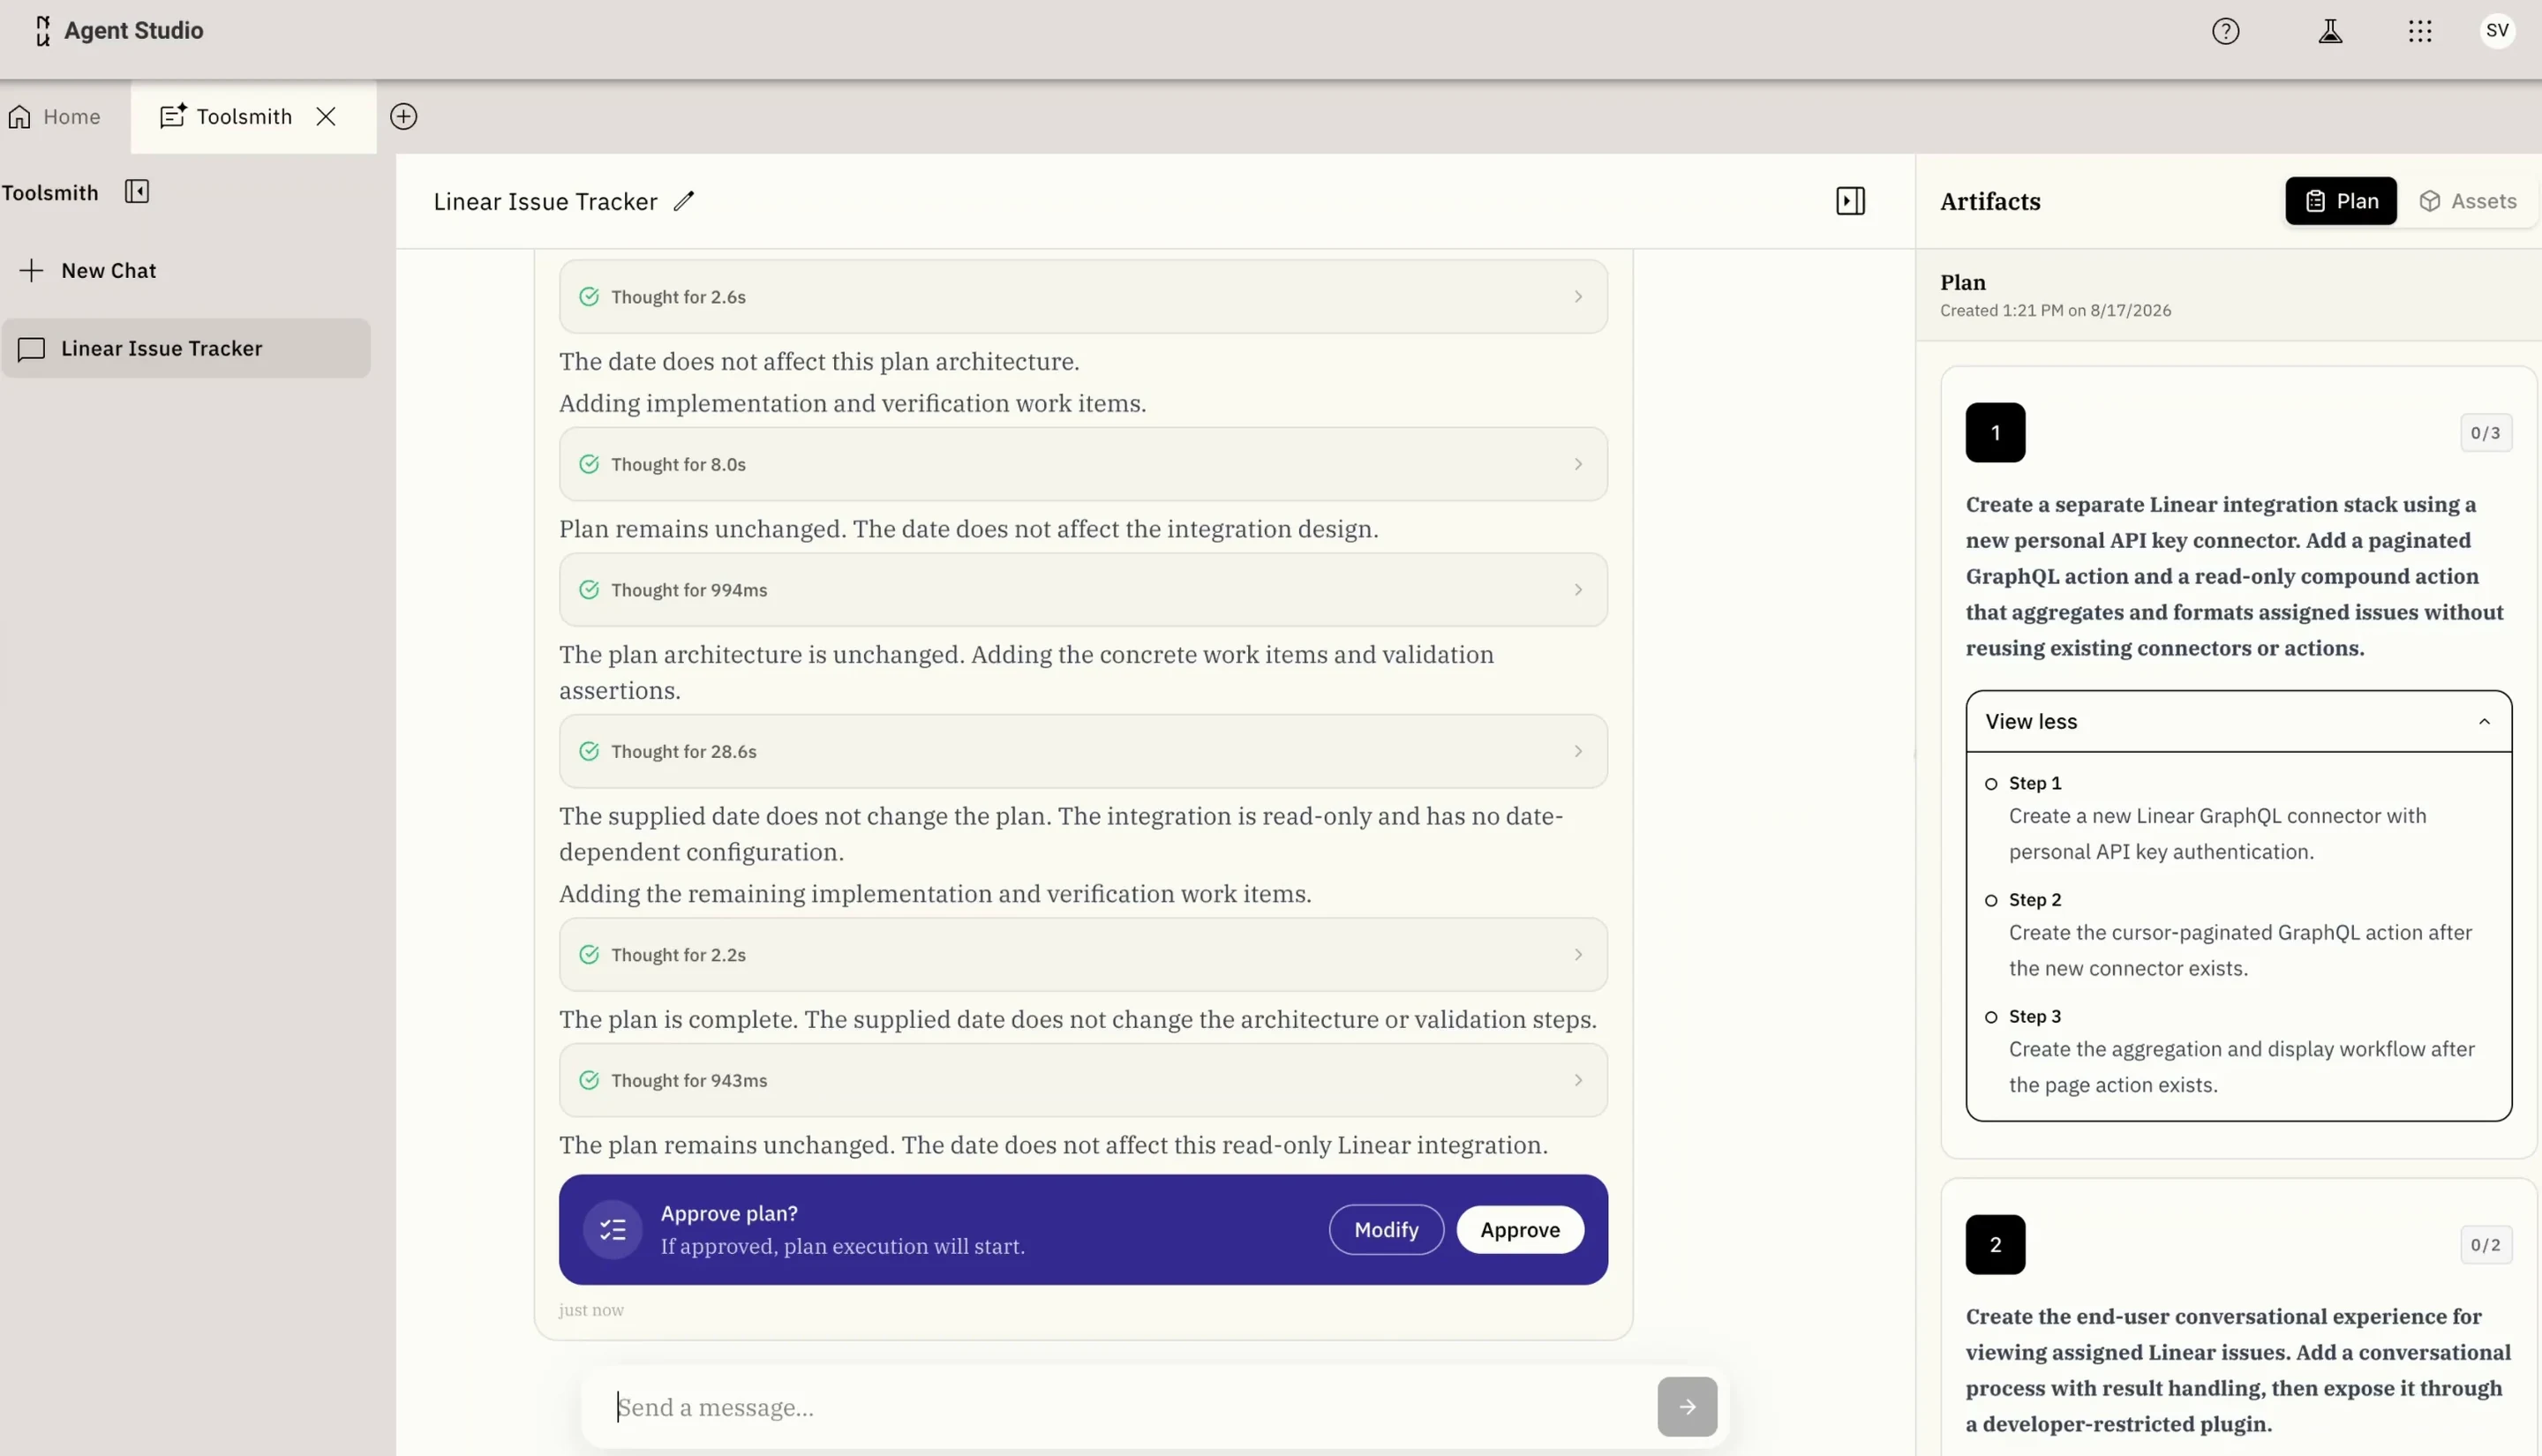Focus the Send a message input

click(1130, 1408)
